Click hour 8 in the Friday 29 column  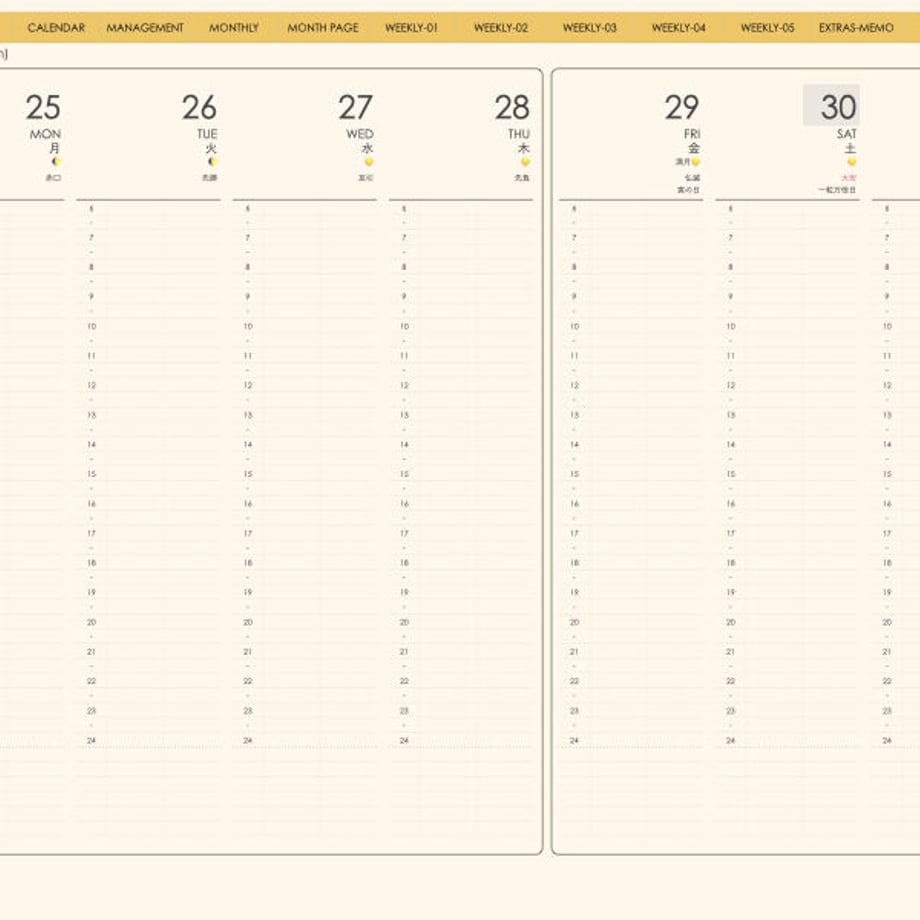click(x=574, y=267)
